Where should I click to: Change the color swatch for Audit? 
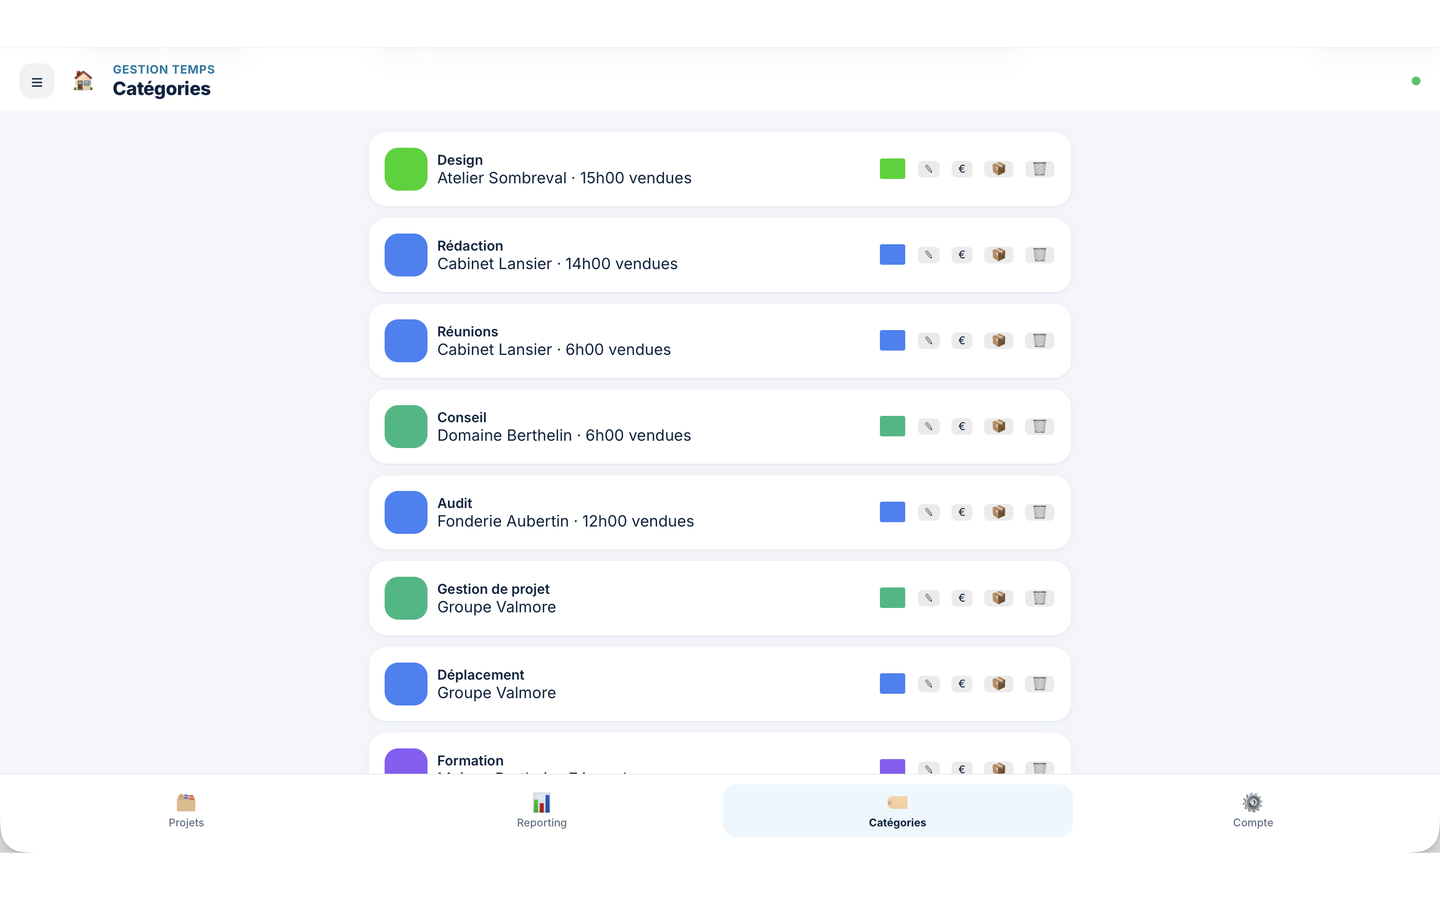coord(893,513)
